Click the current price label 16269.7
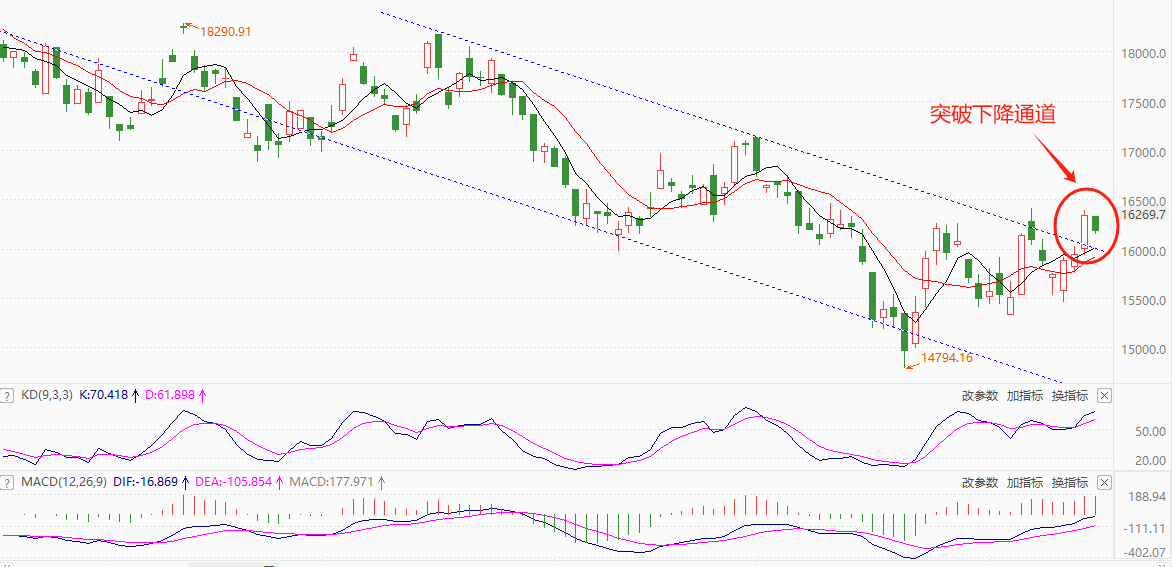Image resolution: width=1172 pixels, height=567 pixels. pos(1139,215)
